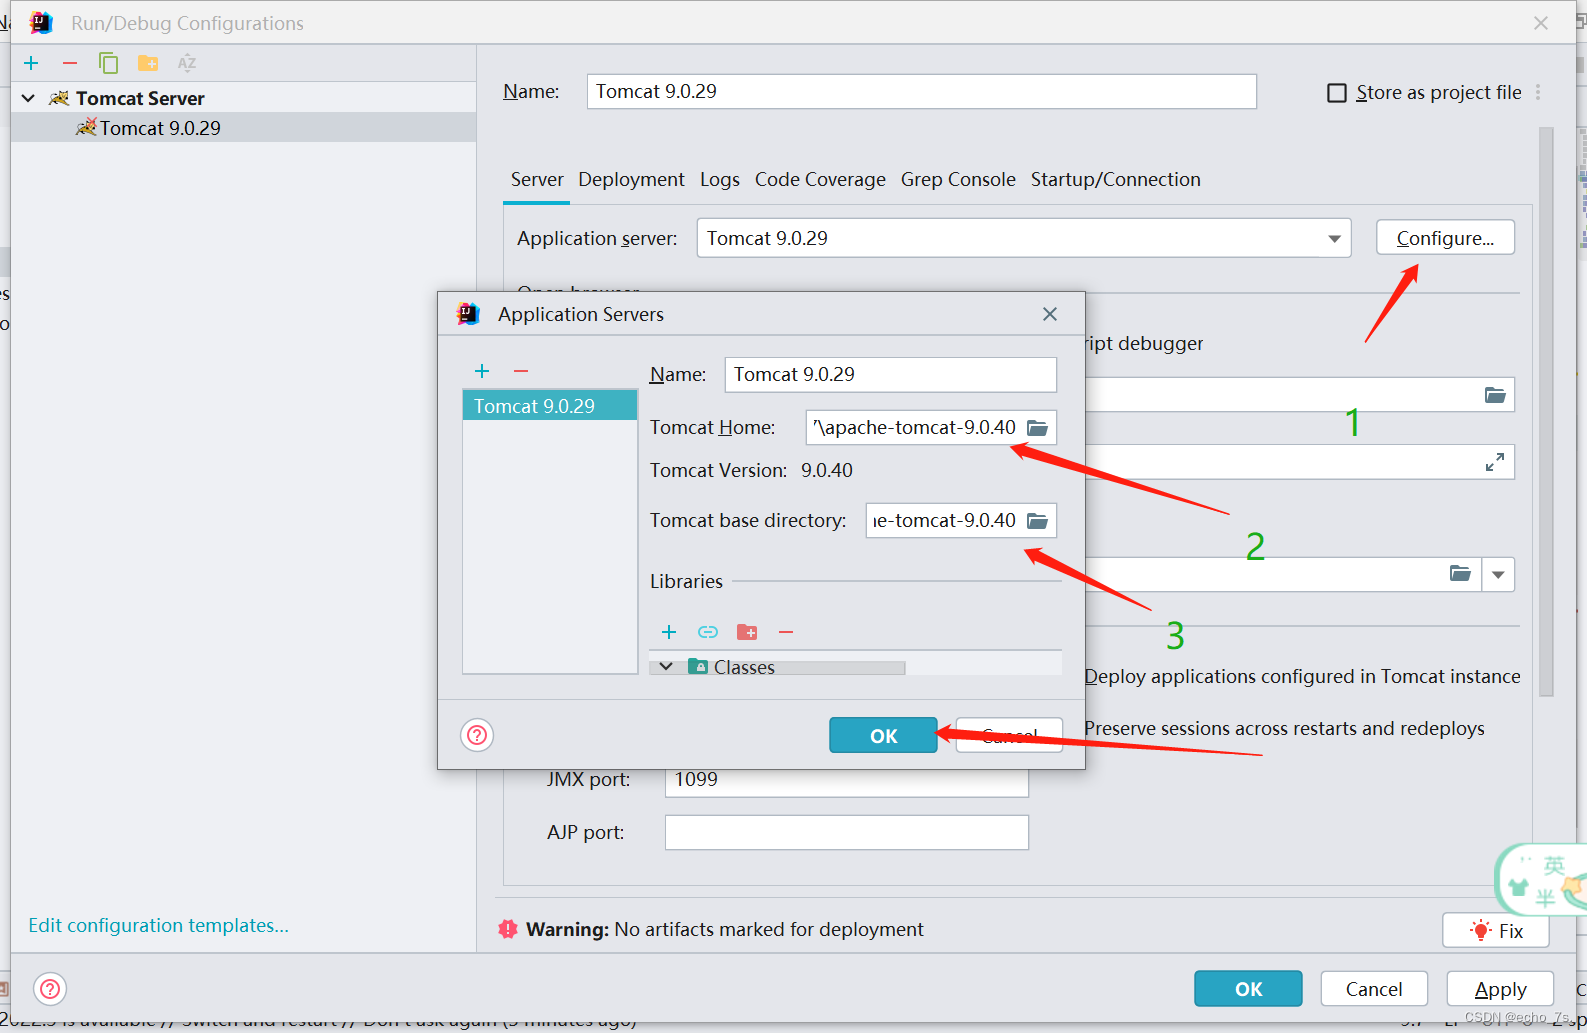Click the server settings vertical scrollbar
This screenshot has height=1033, width=1587.
[1546, 410]
